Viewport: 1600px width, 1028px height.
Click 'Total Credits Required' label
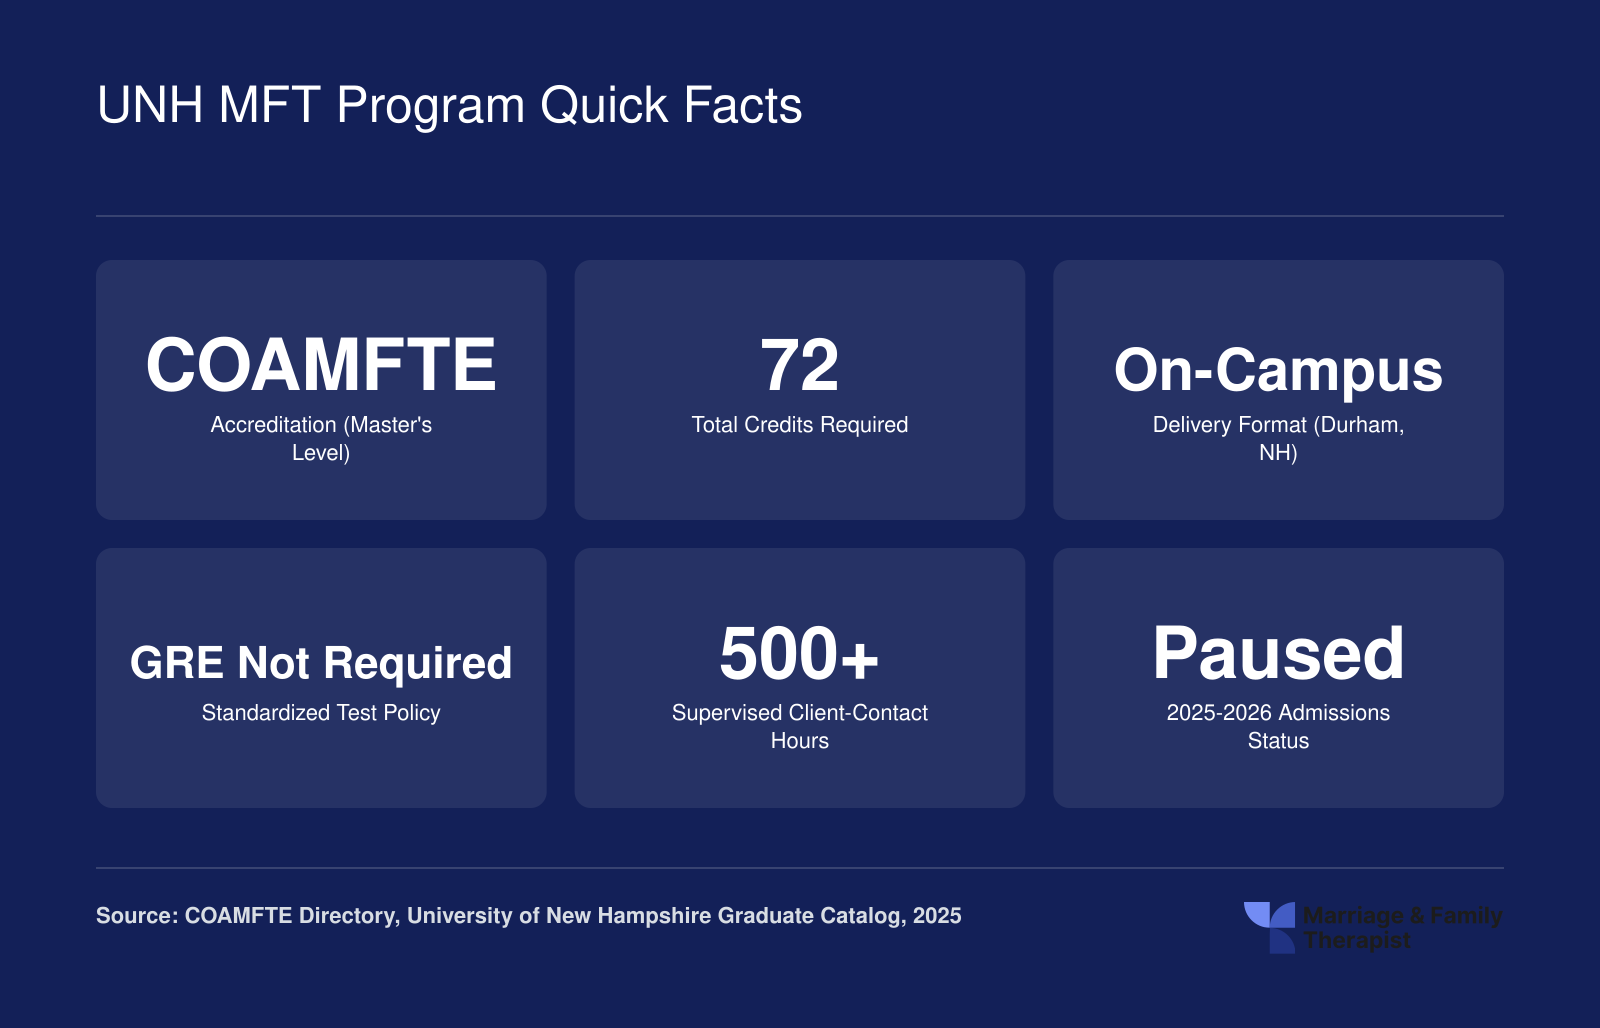[x=800, y=425]
